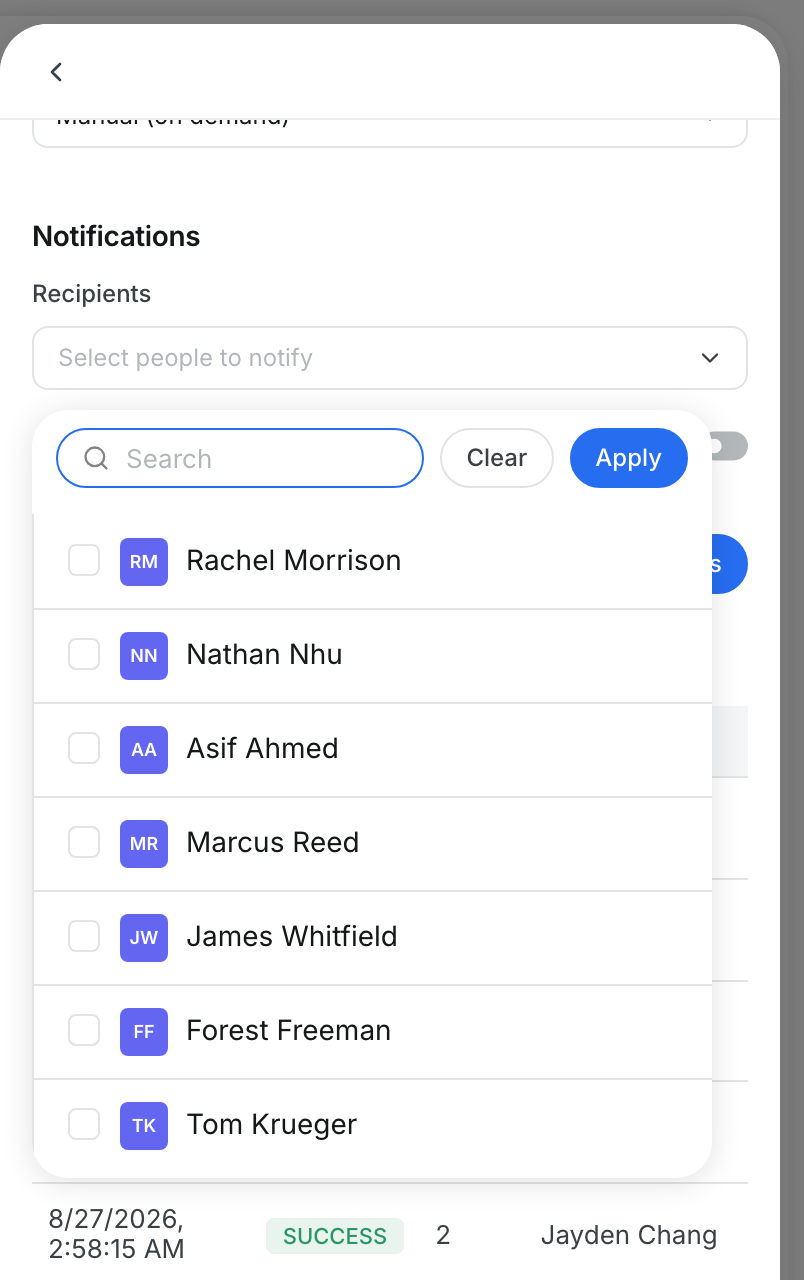Select the Asif Ahmed checkbox
Screen dimensions: 804x1280
84,748
